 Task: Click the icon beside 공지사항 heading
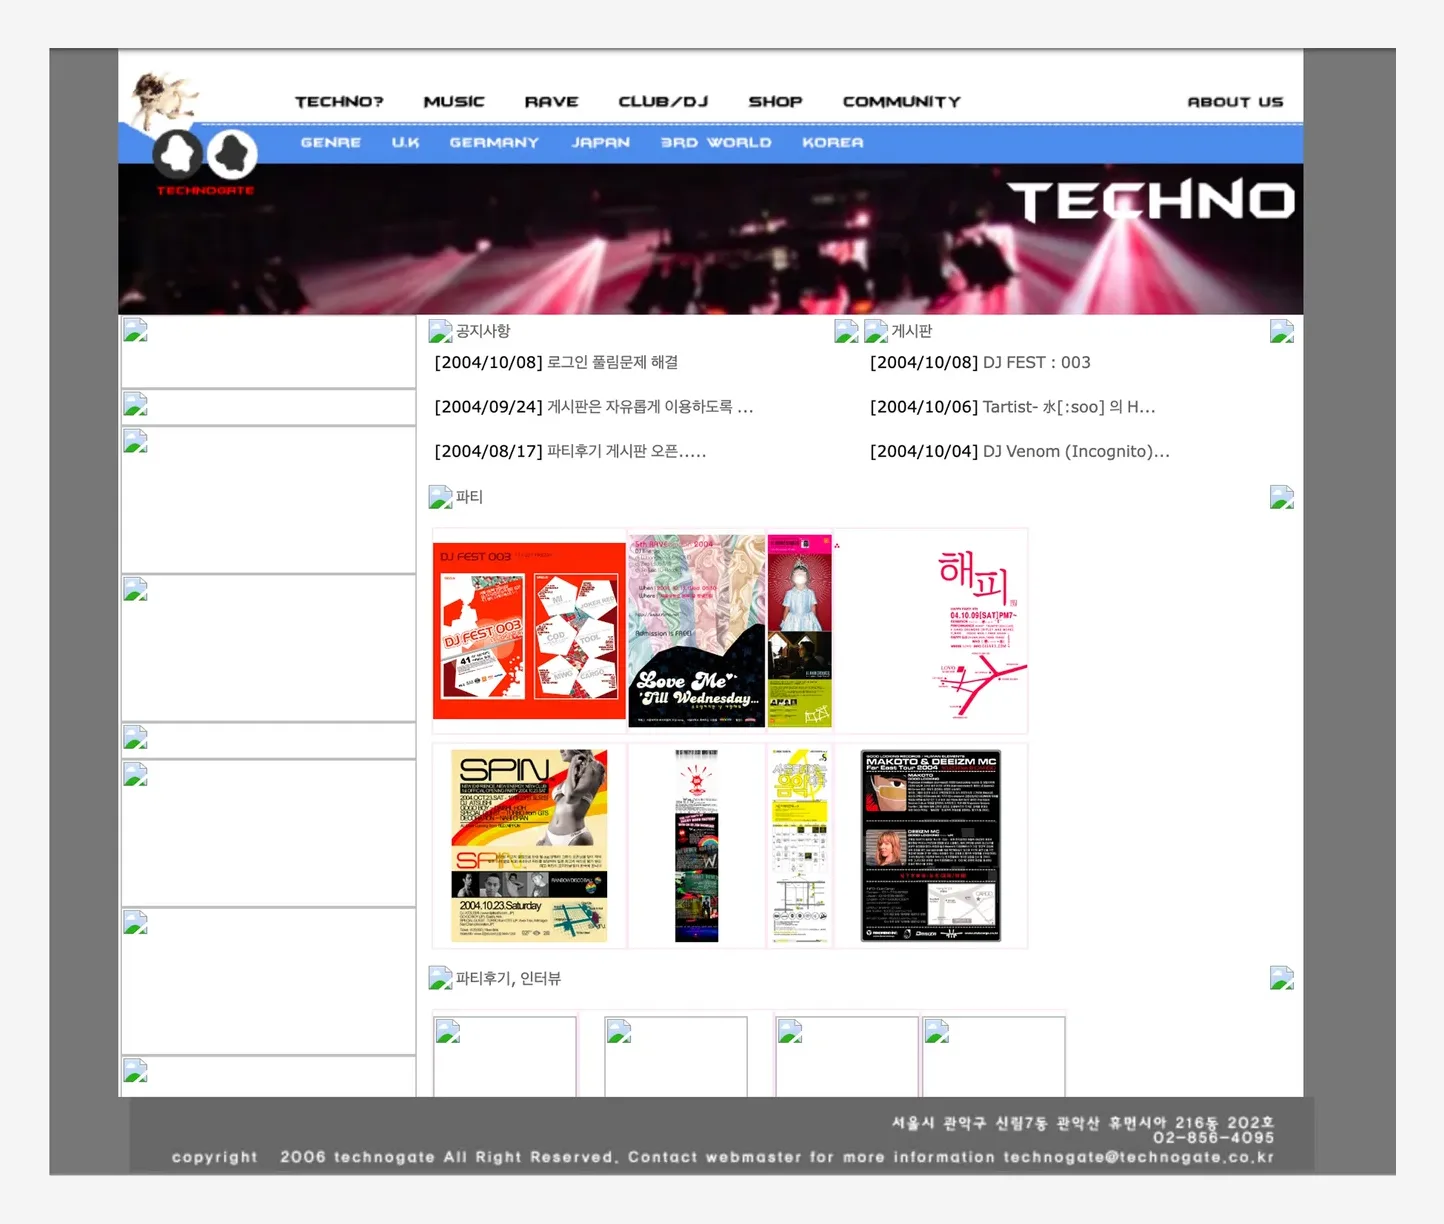point(440,331)
